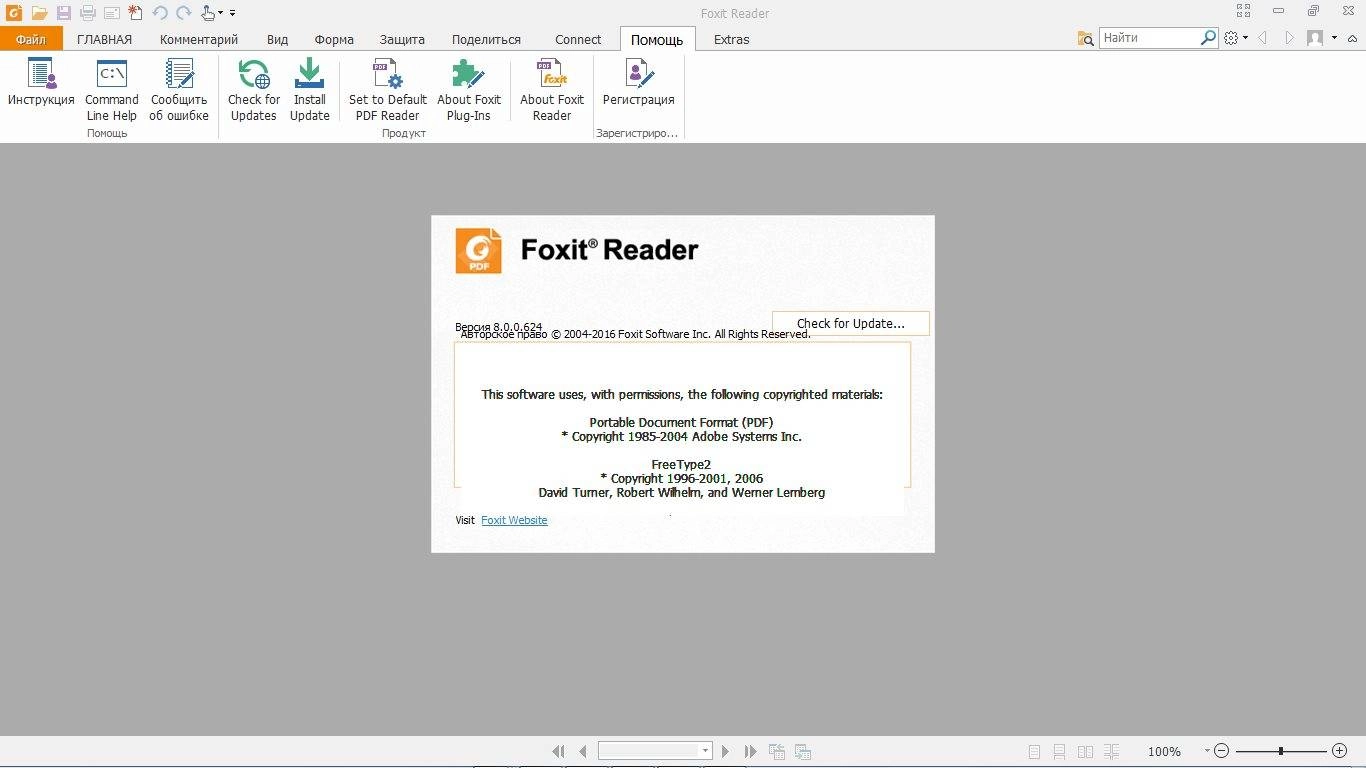1366x768 pixels.
Task: Click the zoom slider handle
Action: [1281, 751]
